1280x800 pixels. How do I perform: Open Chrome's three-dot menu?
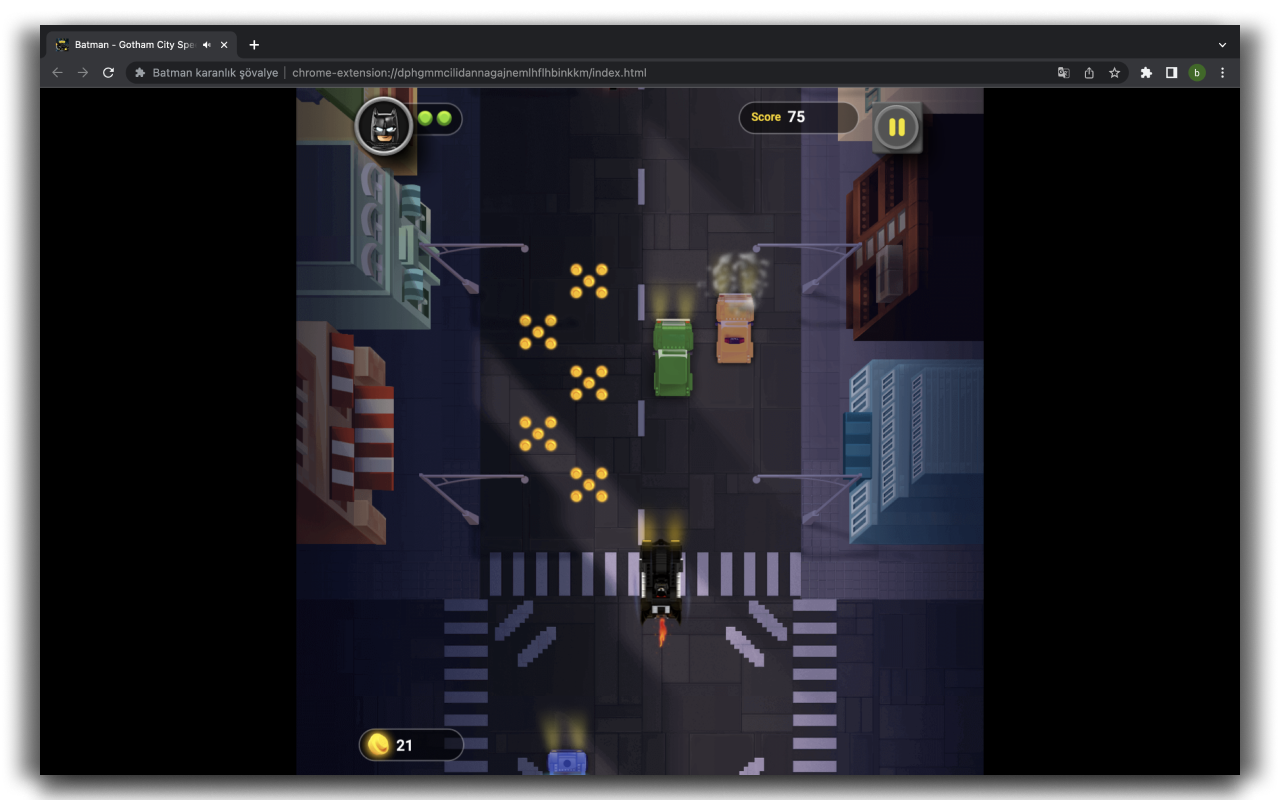click(x=1222, y=72)
